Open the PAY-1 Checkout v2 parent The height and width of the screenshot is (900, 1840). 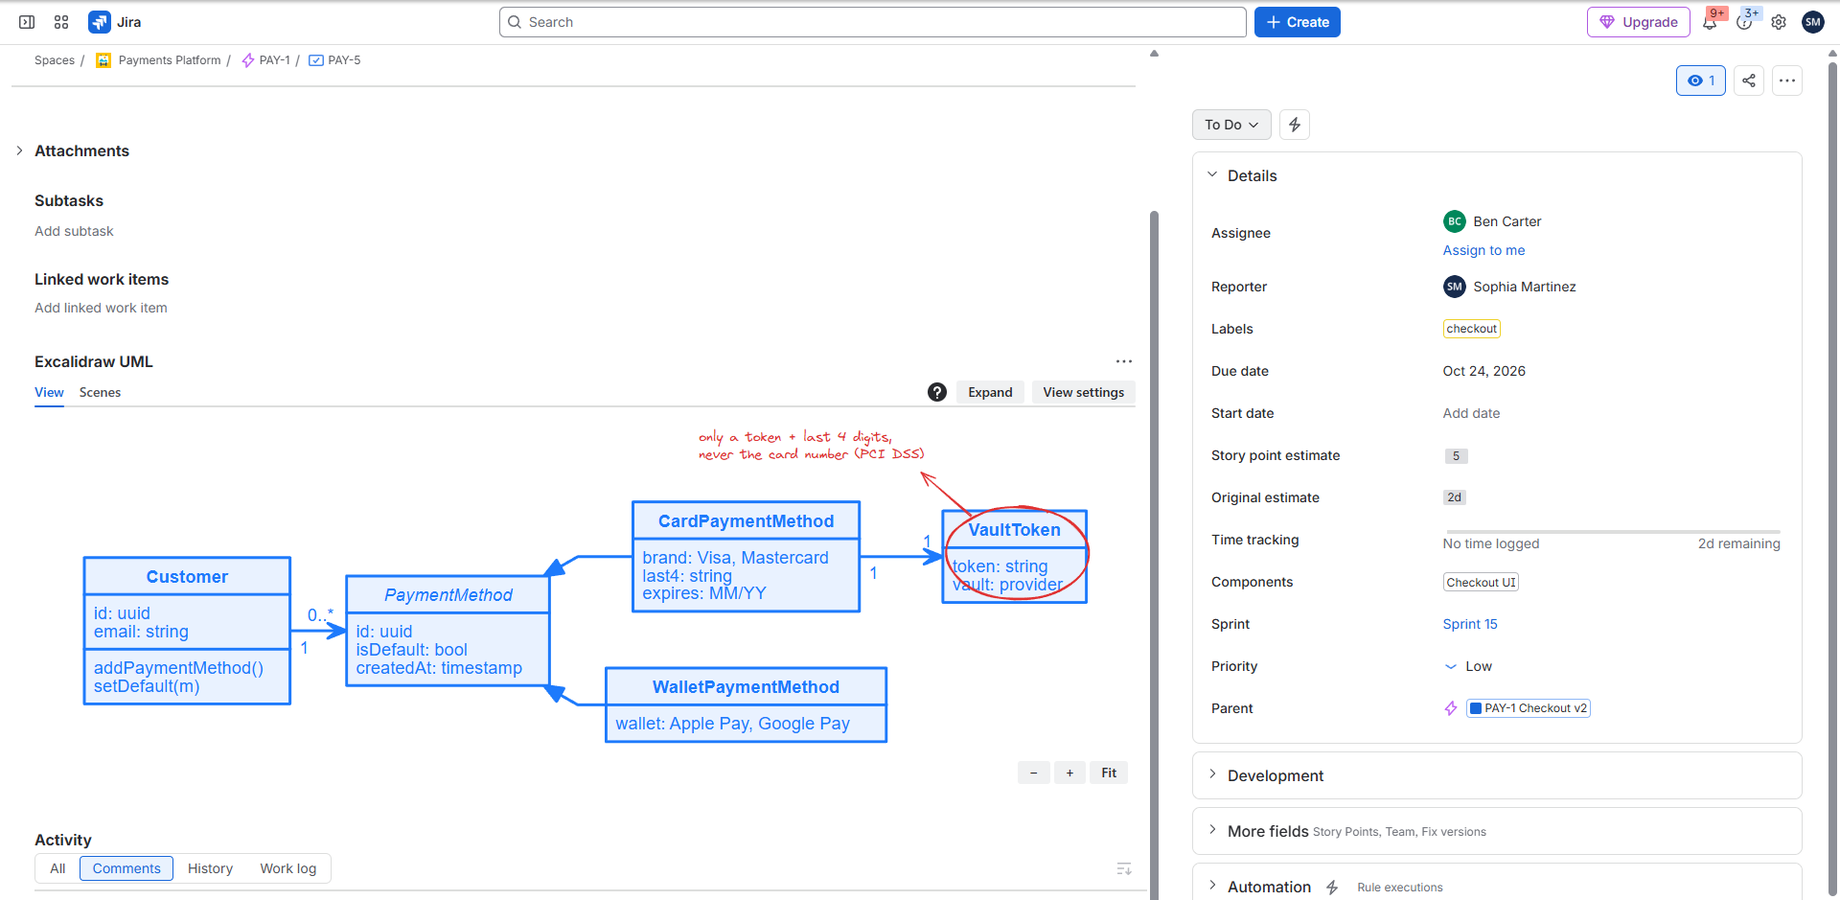coord(1528,708)
